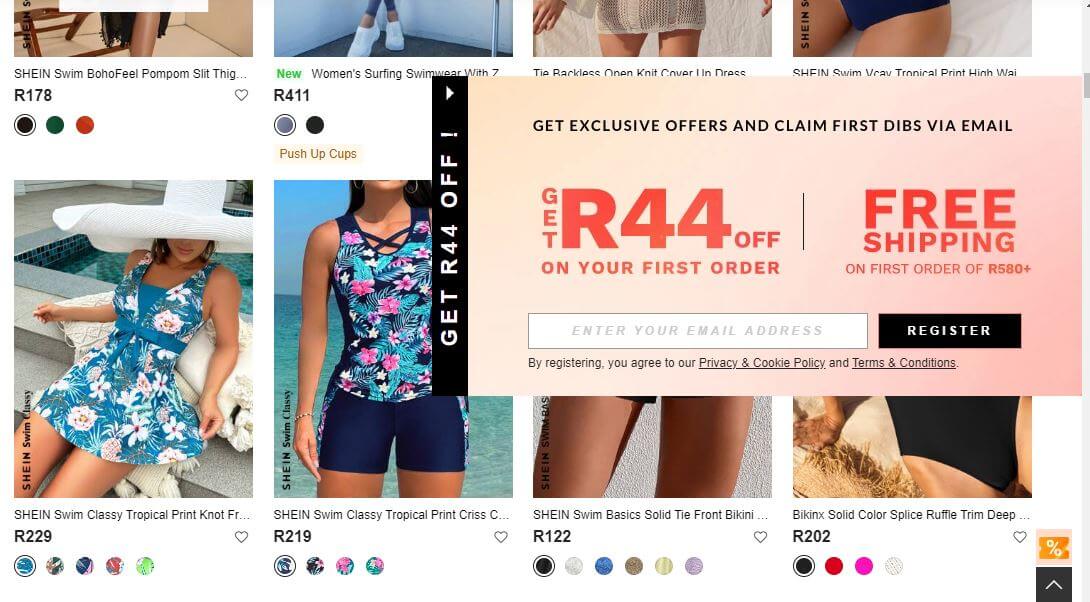This screenshot has height=602, width=1090.
Task: Choose the red swatch under R178
Action: (x=85, y=125)
